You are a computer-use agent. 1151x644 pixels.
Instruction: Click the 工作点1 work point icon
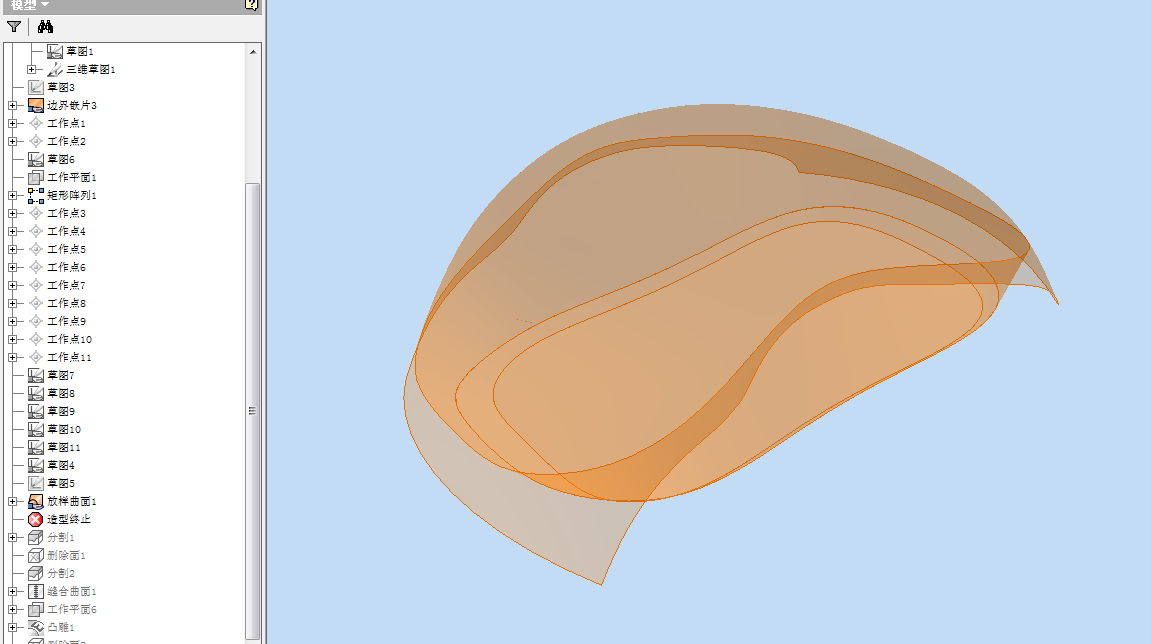(x=36, y=123)
